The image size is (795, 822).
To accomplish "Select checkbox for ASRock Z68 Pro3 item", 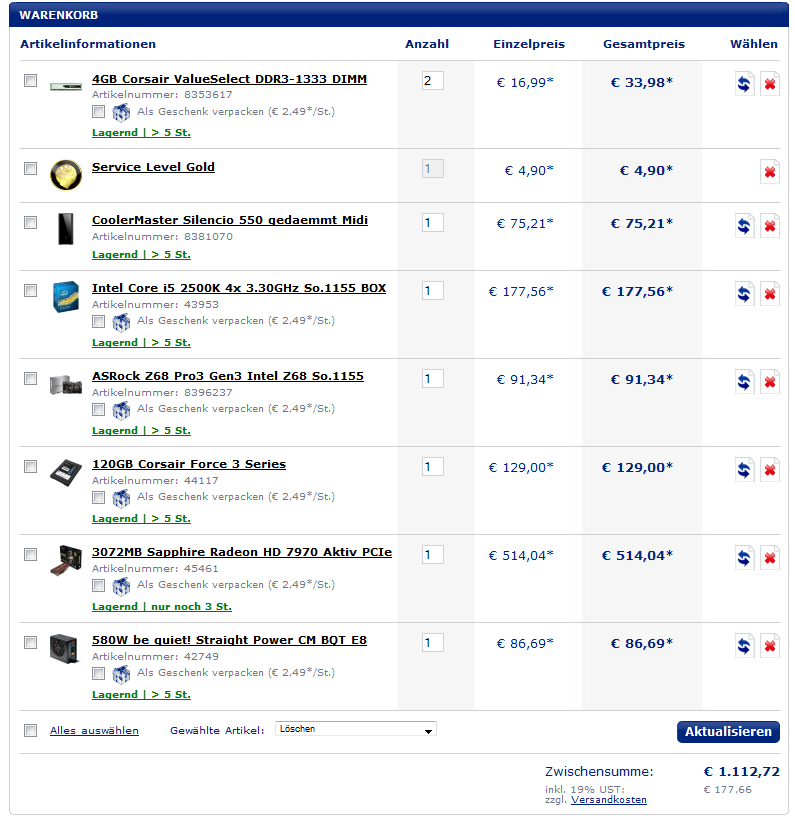I will pyautogui.click(x=30, y=378).
